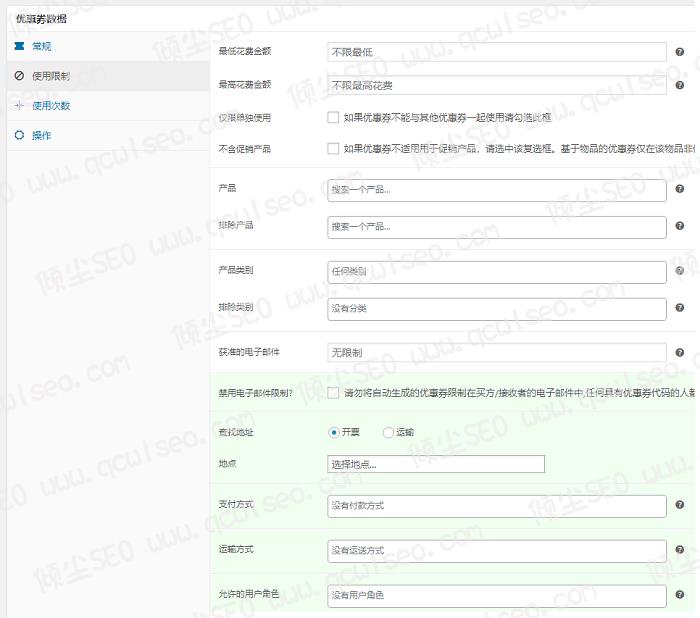Image resolution: width=700 pixels, height=618 pixels.
Task: Click the circle icon beside 操作
Action: [x=19, y=135]
